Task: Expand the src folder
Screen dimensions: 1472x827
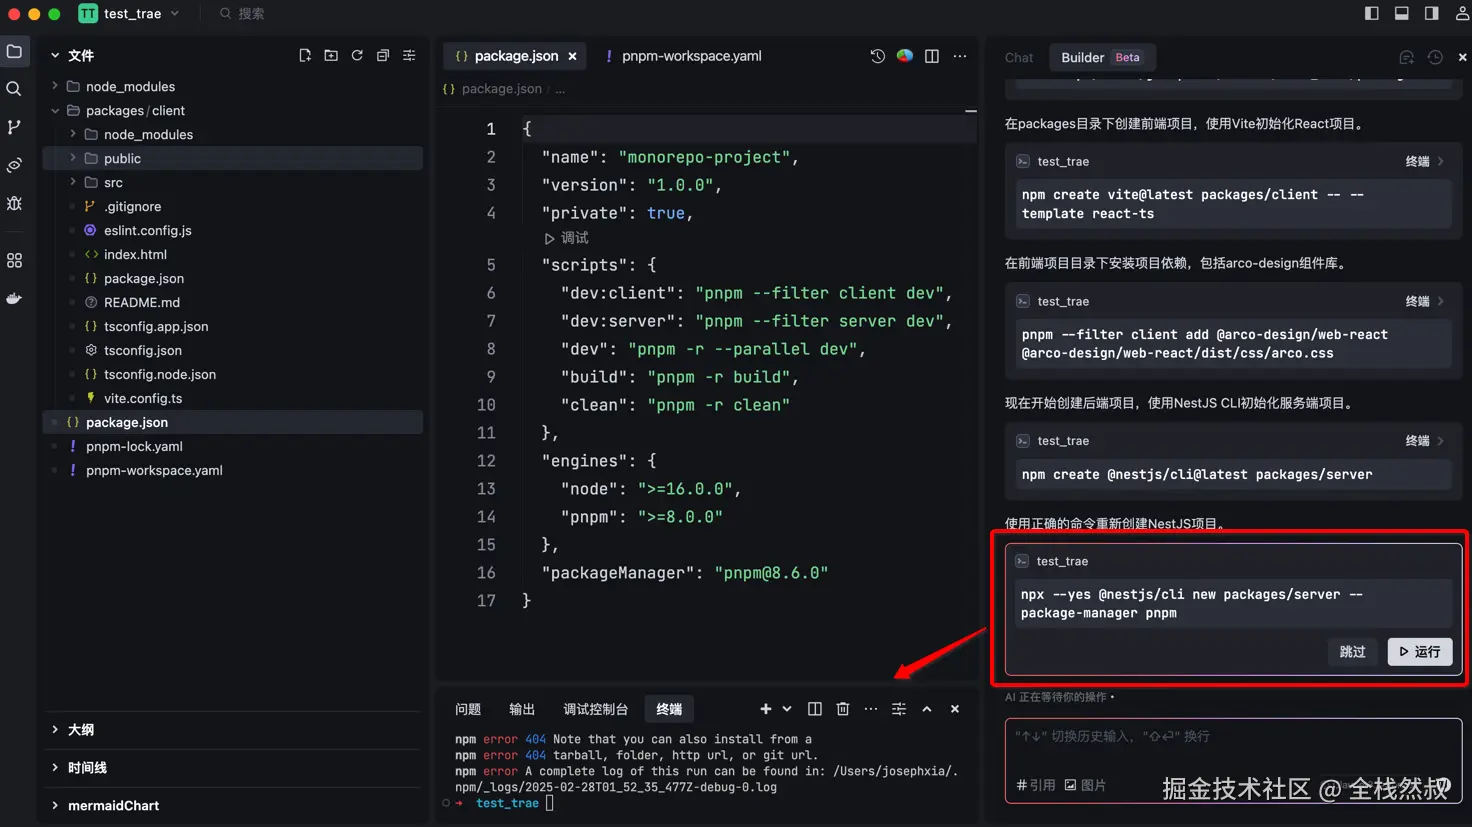Action: [x=73, y=182]
